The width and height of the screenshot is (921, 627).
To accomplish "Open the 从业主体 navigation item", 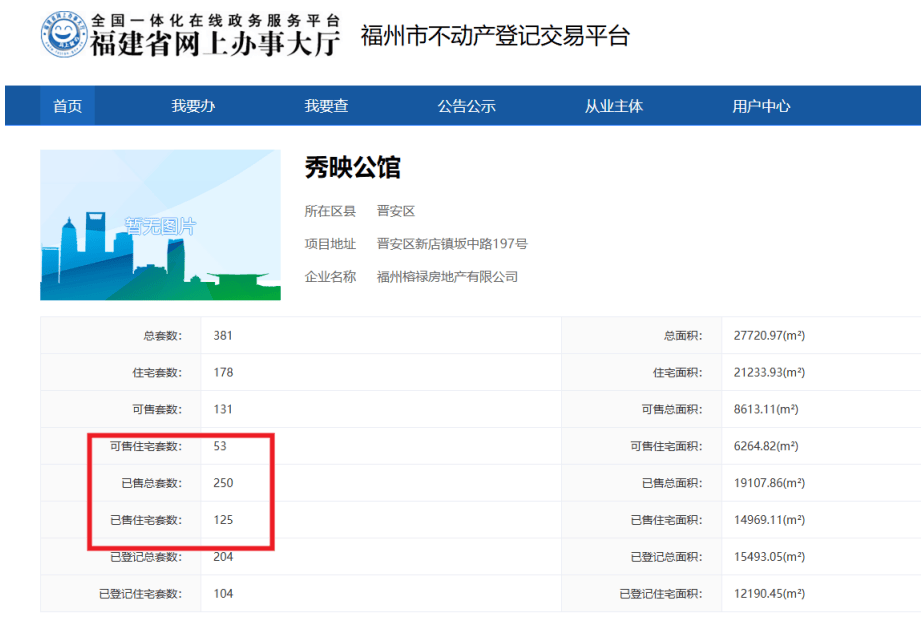I will coord(614,106).
